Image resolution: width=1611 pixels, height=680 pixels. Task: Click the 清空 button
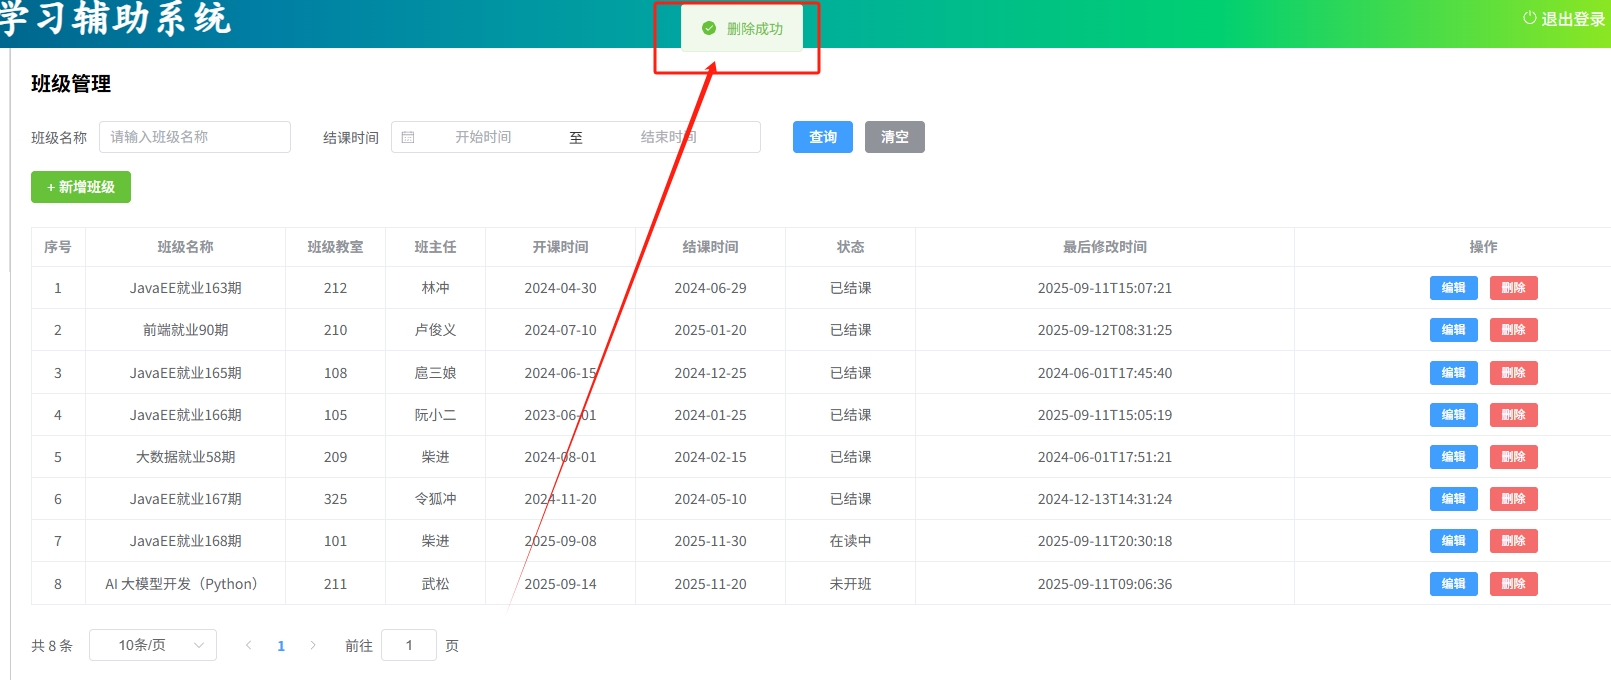pyautogui.click(x=895, y=137)
